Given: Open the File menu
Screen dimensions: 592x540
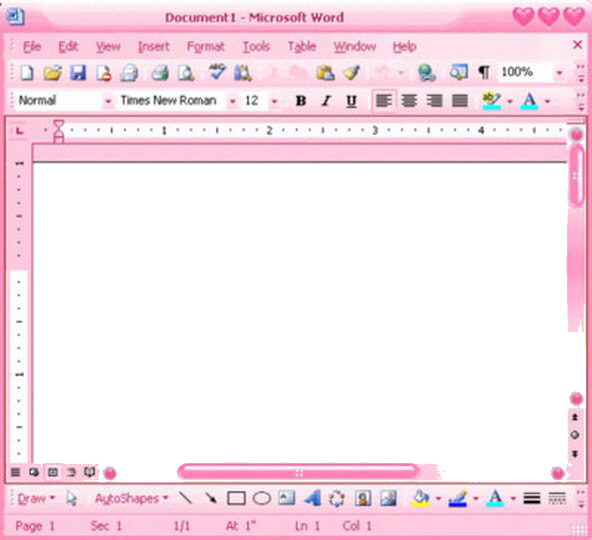Looking at the screenshot, I should click(32, 46).
